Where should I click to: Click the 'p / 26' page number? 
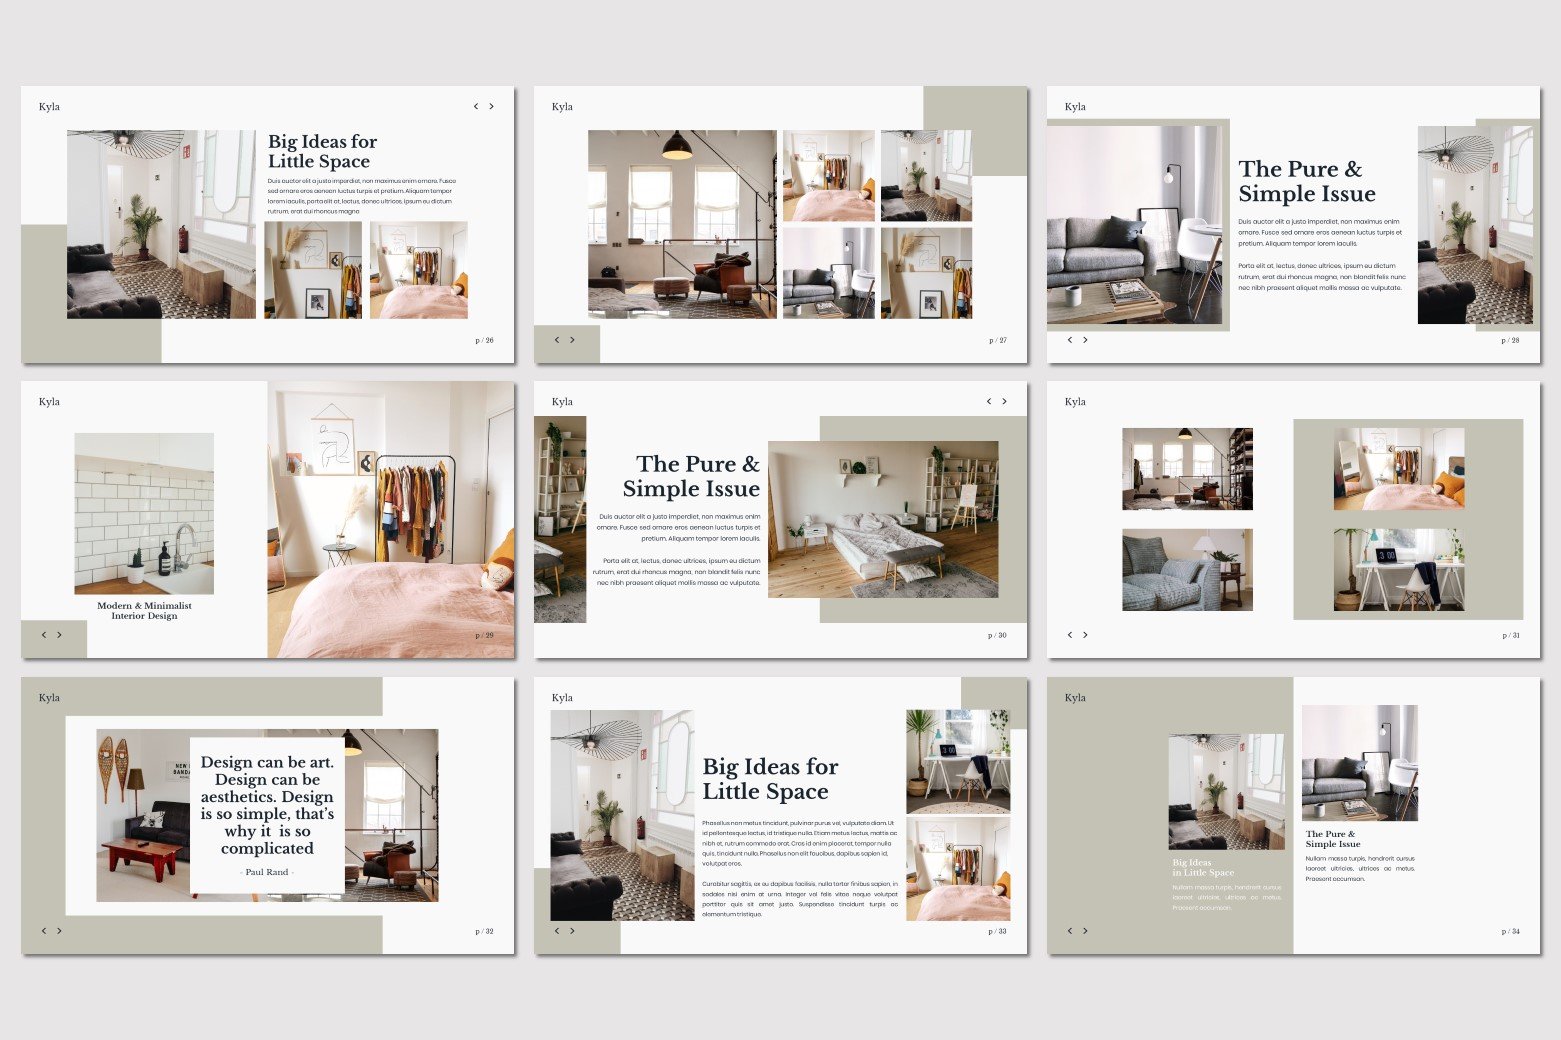click(484, 340)
